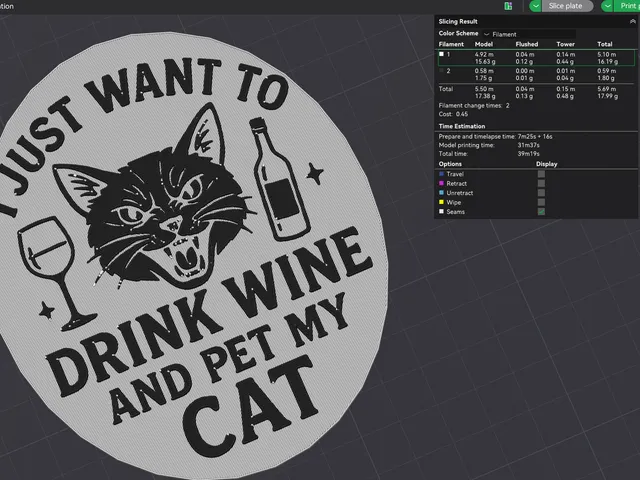This screenshot has width=640, height=480.
Task: Click the 4.92 m model length value
Action: tap(484, 54)
